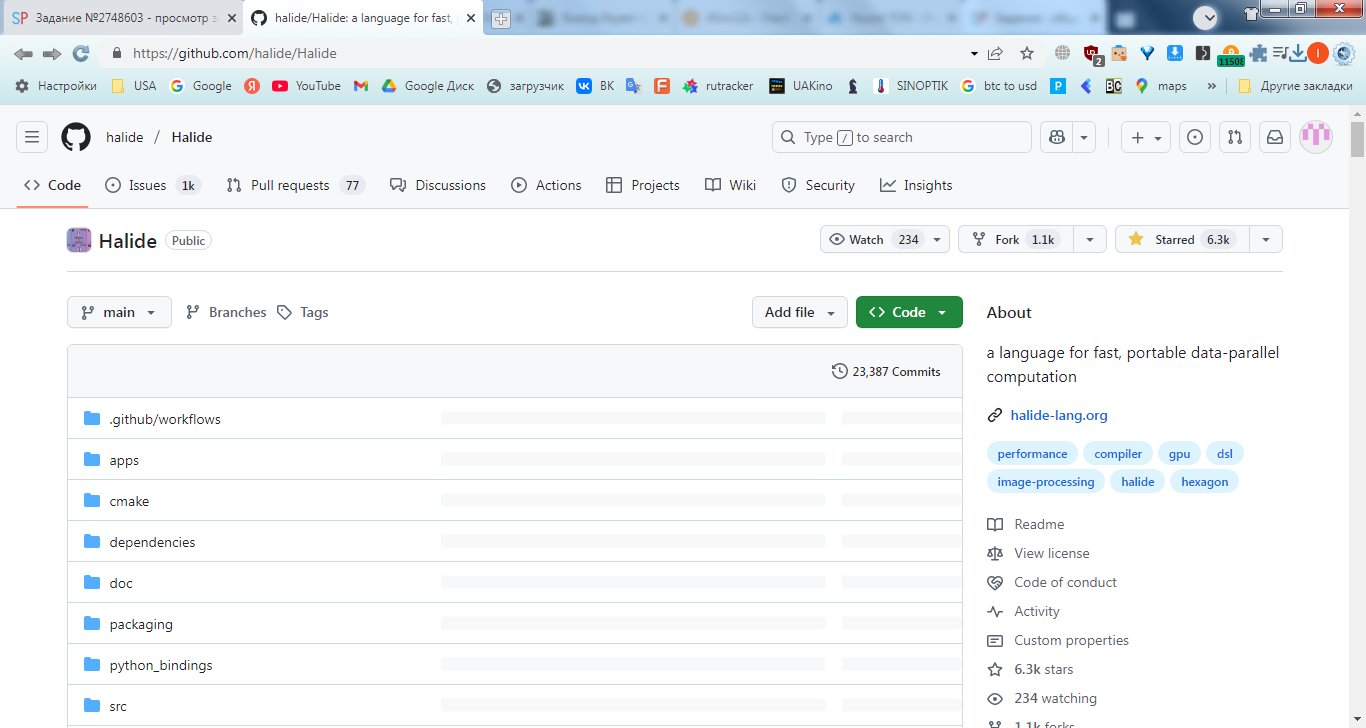Screen dimensions: 1366x728
Task: Click the Fork button
Action: [x=1016, y=239]
